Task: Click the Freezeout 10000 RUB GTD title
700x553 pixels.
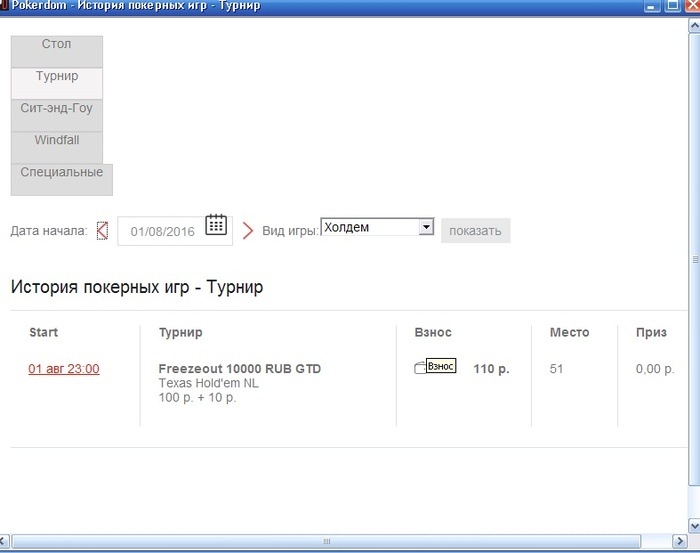Action: pos(240,369)
